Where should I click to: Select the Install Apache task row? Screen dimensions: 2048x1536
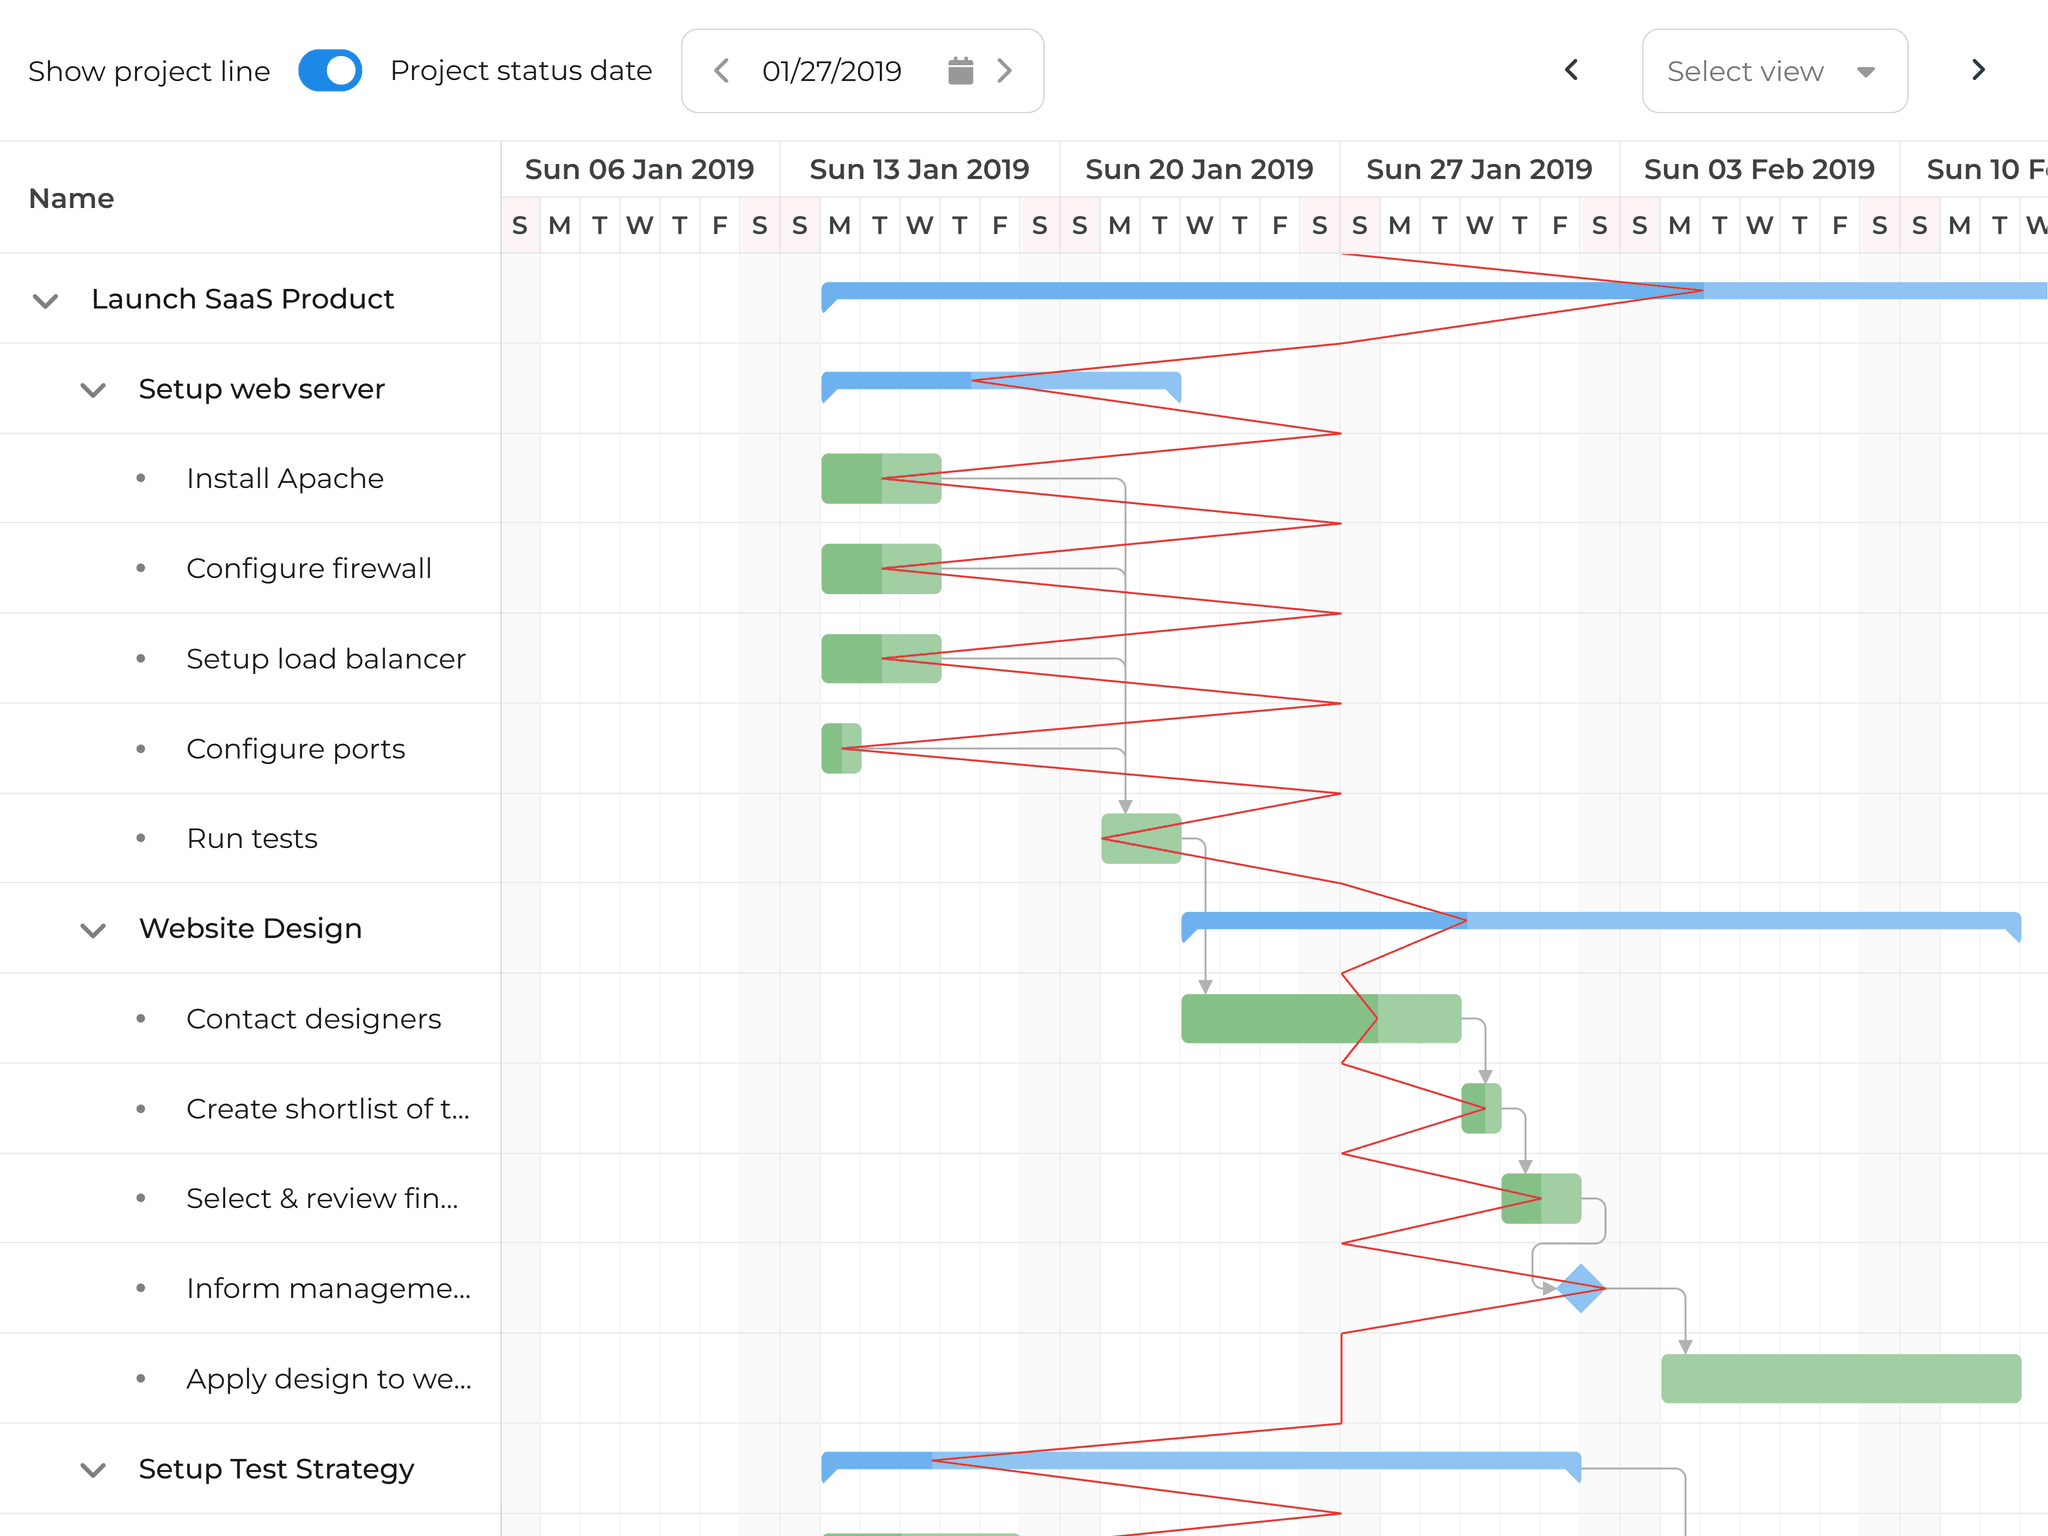[x=284, y=479]
